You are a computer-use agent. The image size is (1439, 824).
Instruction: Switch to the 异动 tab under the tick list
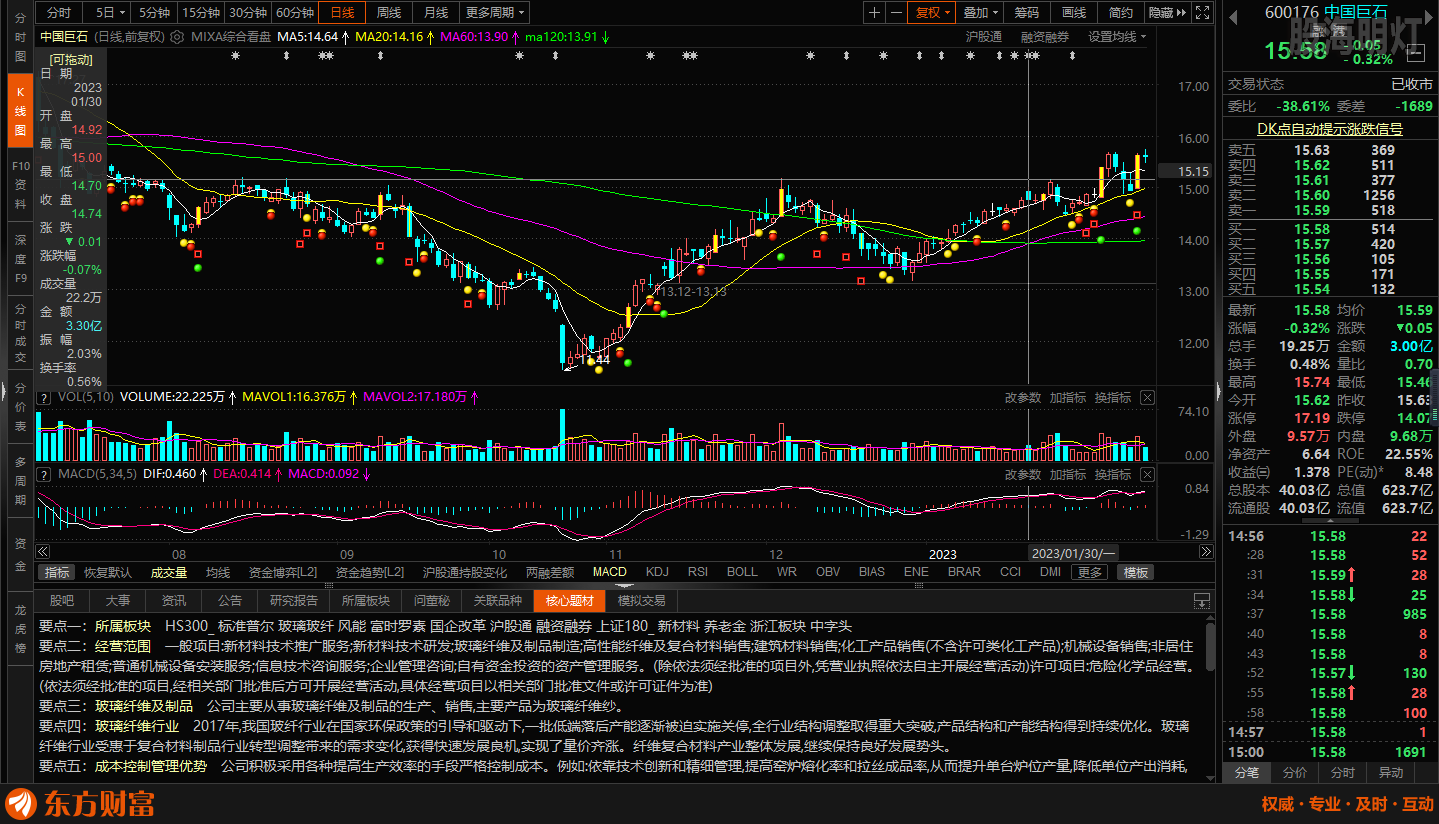1391,772
